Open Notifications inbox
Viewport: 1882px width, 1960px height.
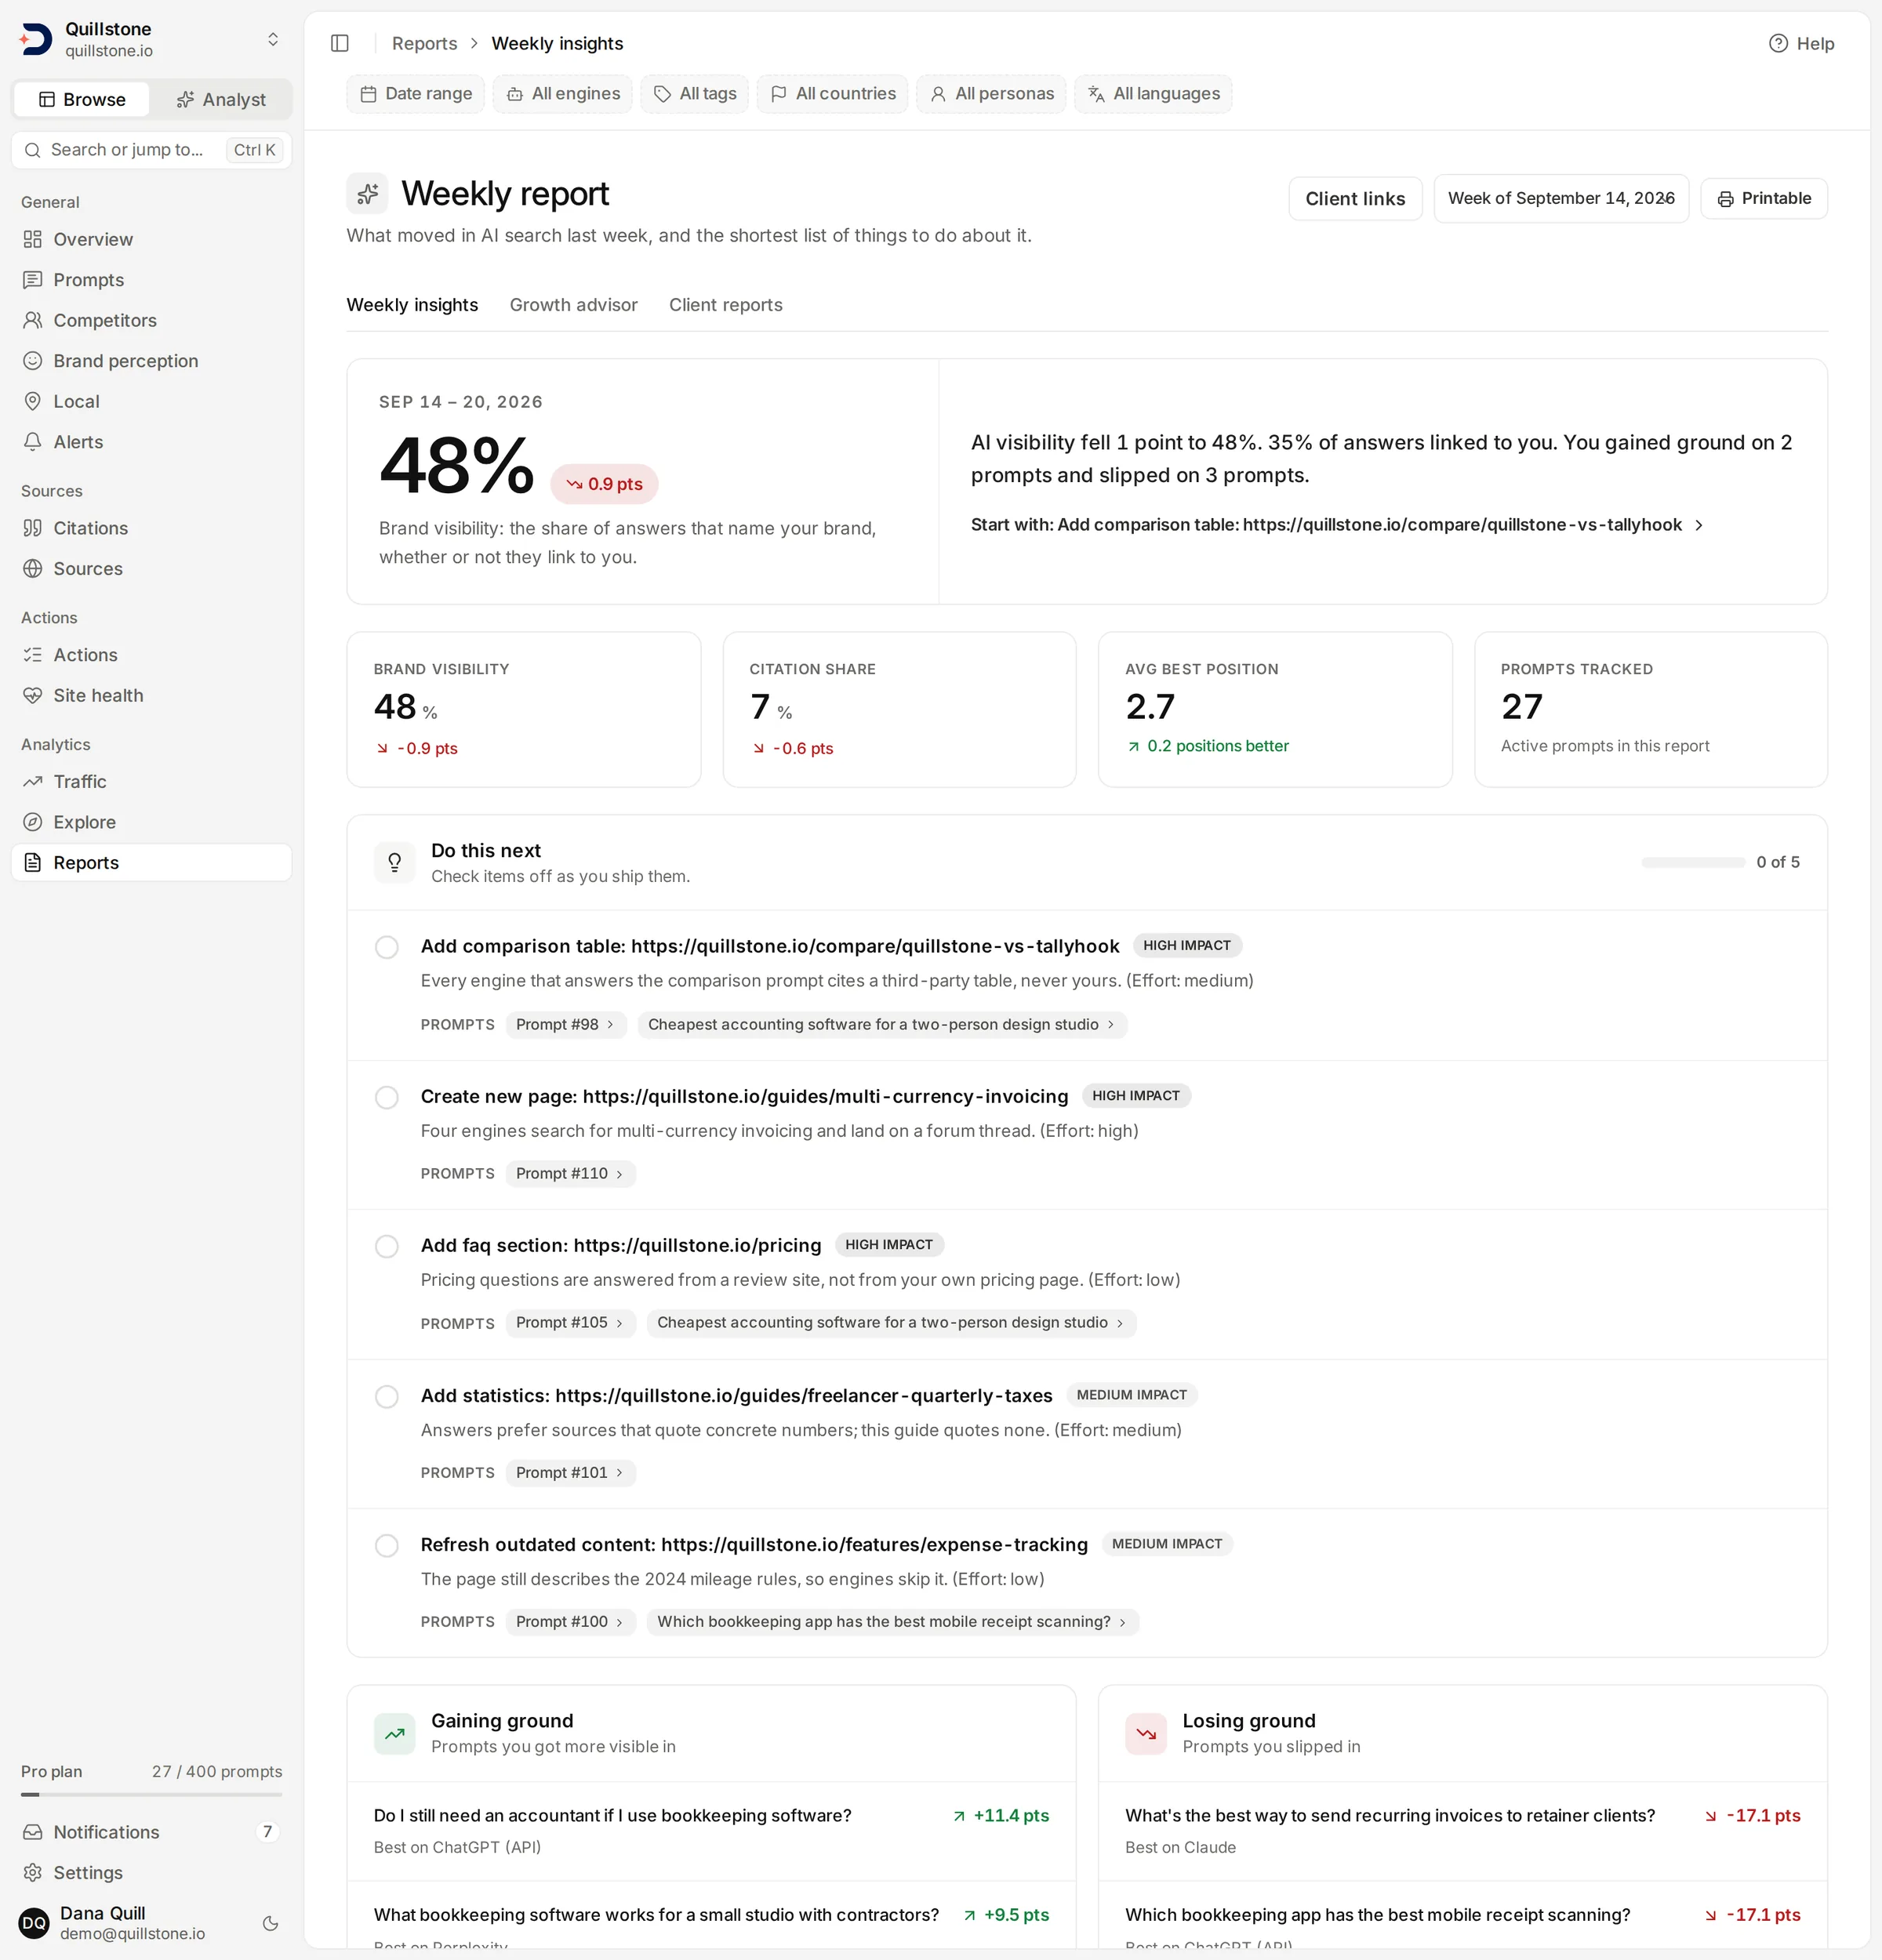point(152,1832)
